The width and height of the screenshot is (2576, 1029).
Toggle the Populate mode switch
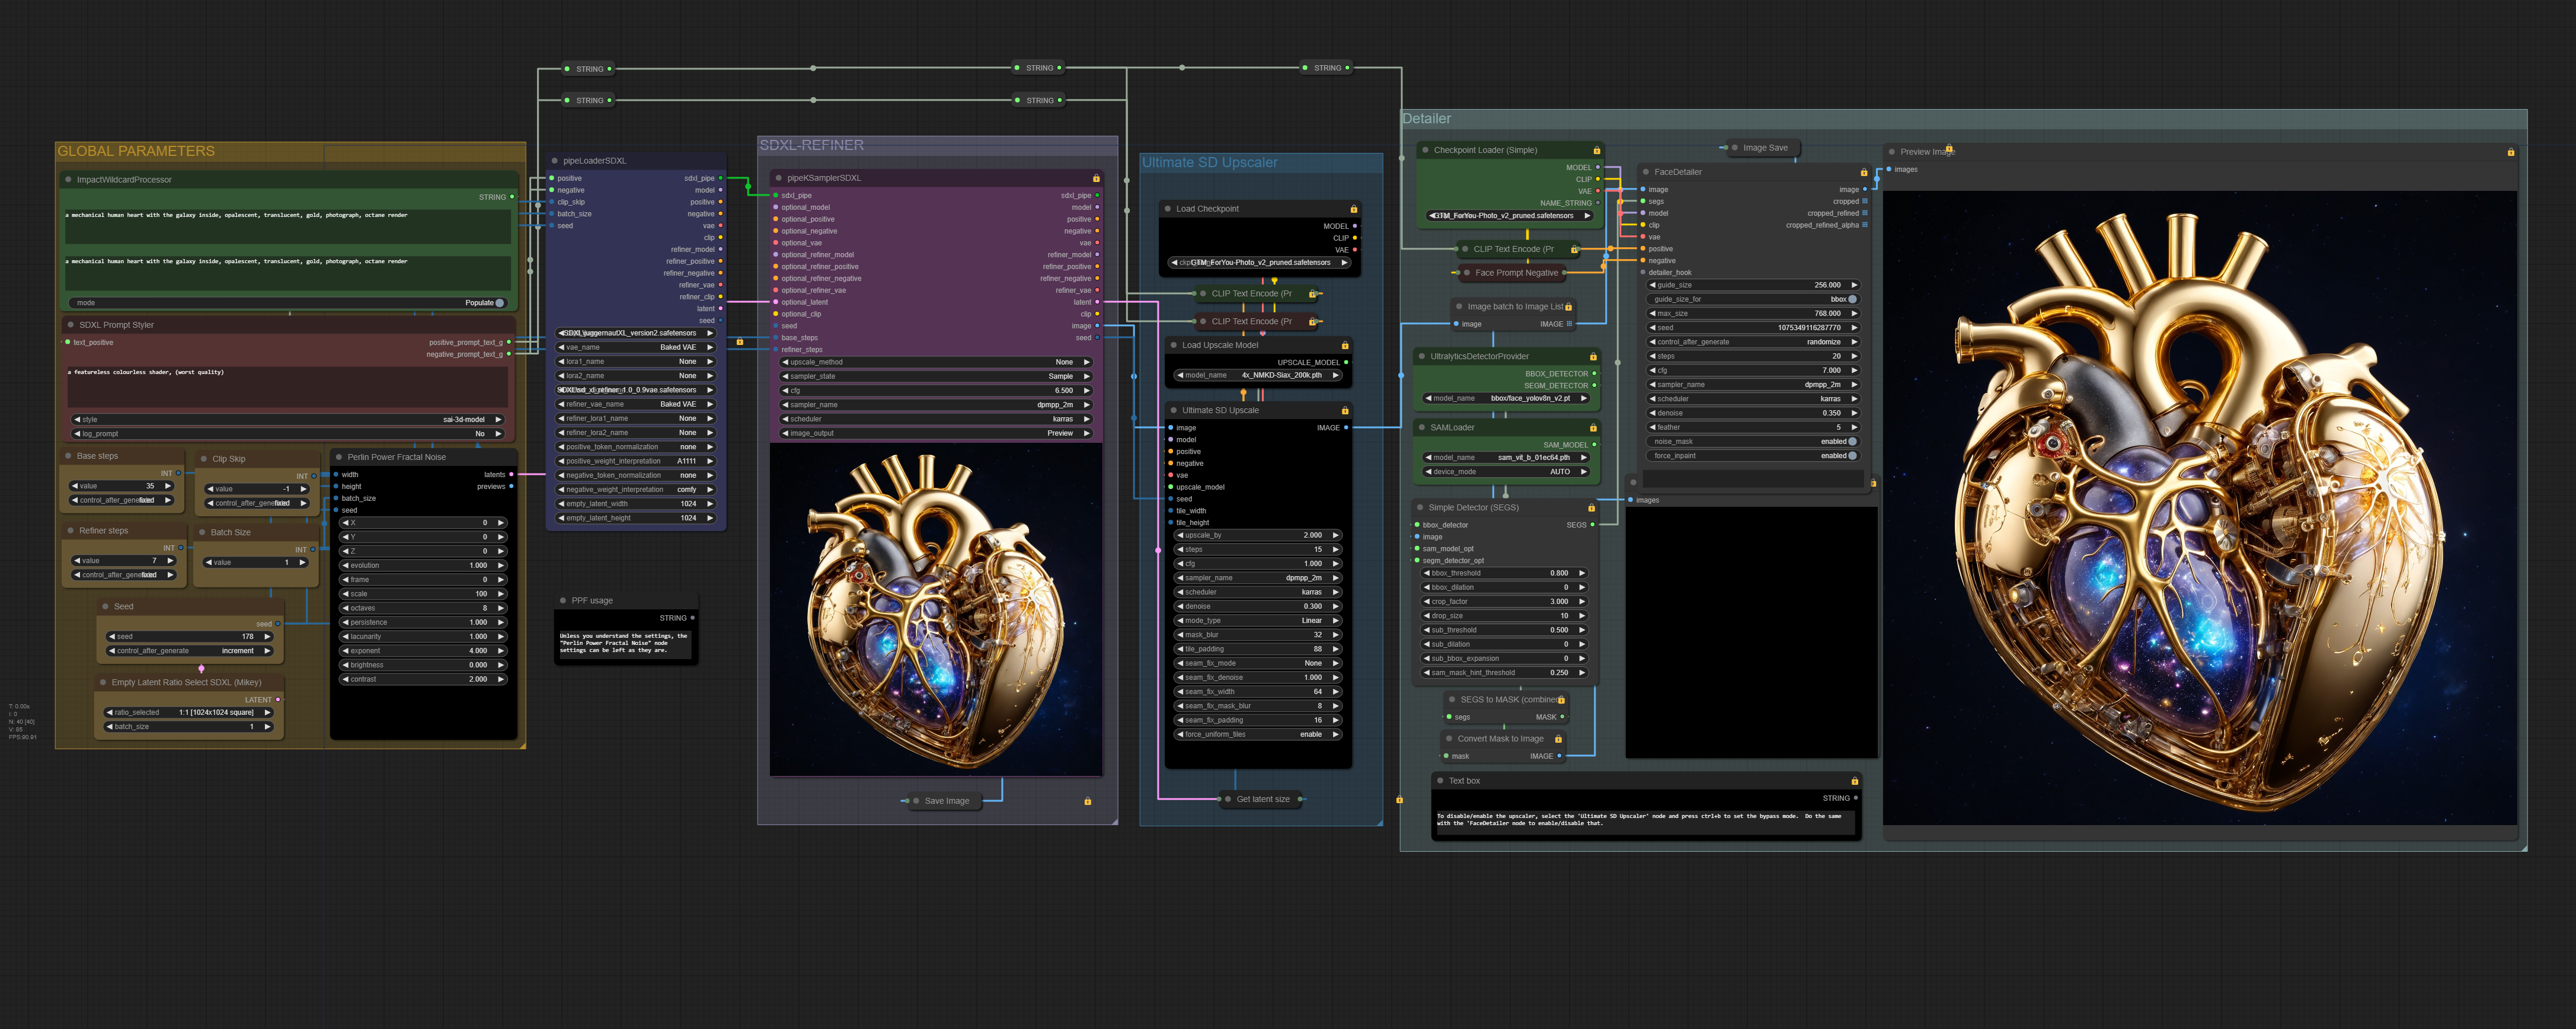pyautogui.click(x=499, y=303)
